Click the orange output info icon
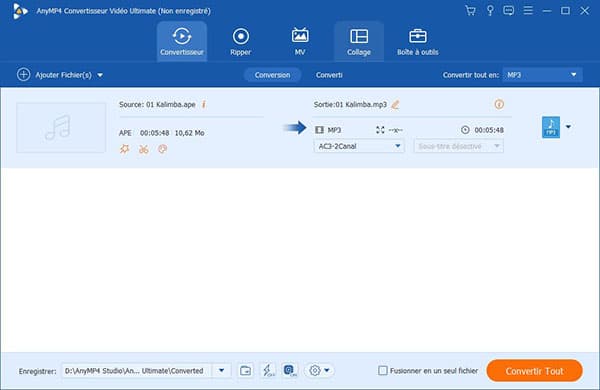 coord(499,104)
